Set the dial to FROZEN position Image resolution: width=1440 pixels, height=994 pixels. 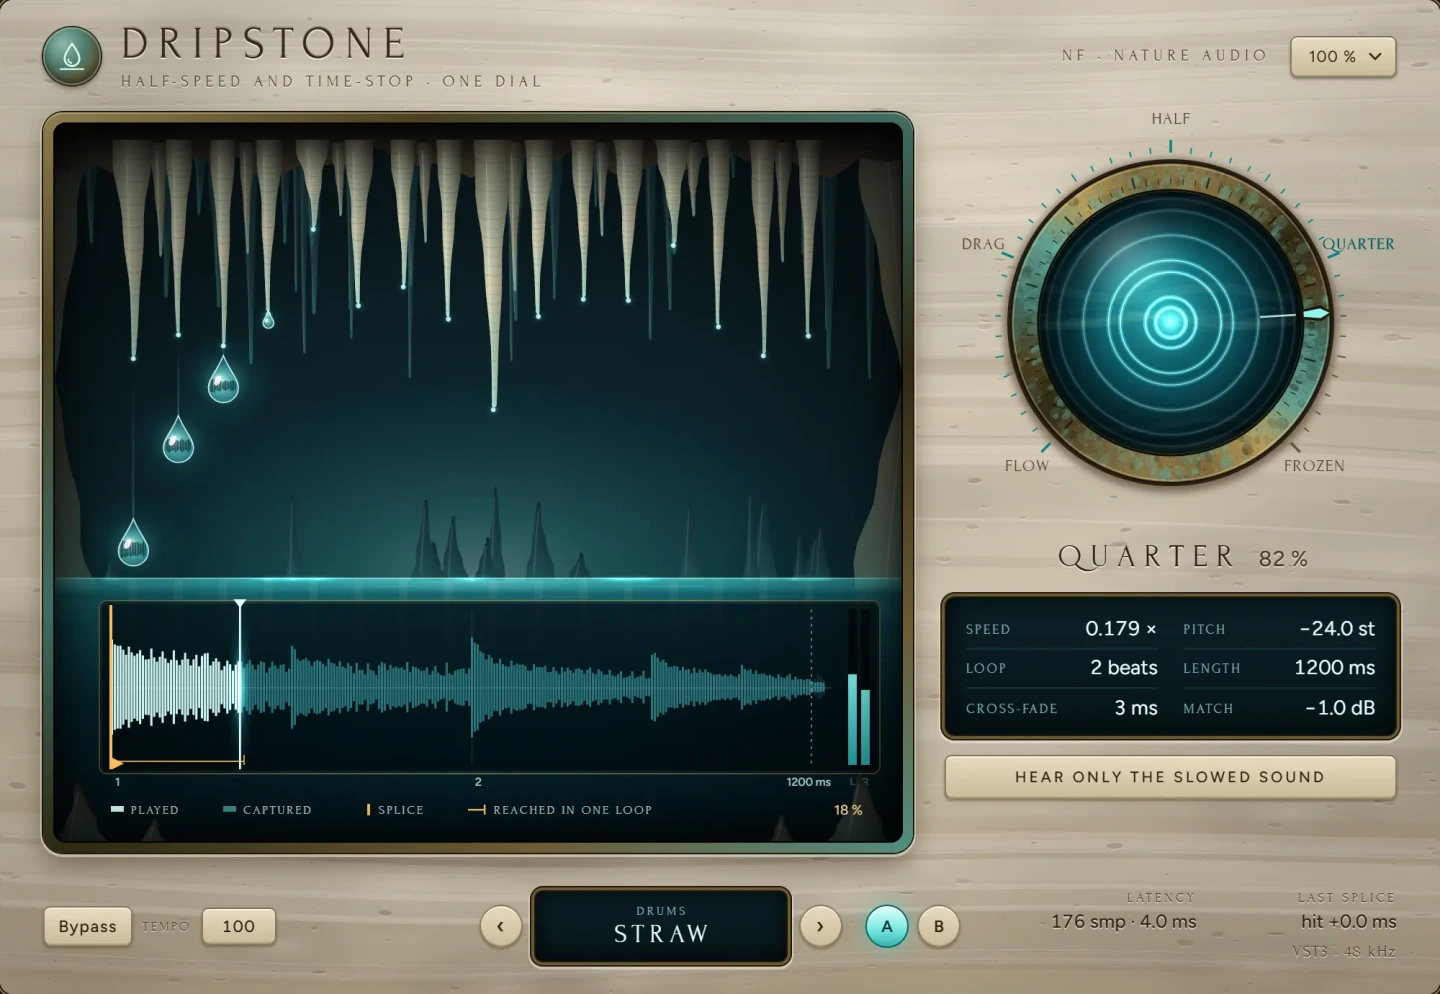click(x=1314, y=466)
